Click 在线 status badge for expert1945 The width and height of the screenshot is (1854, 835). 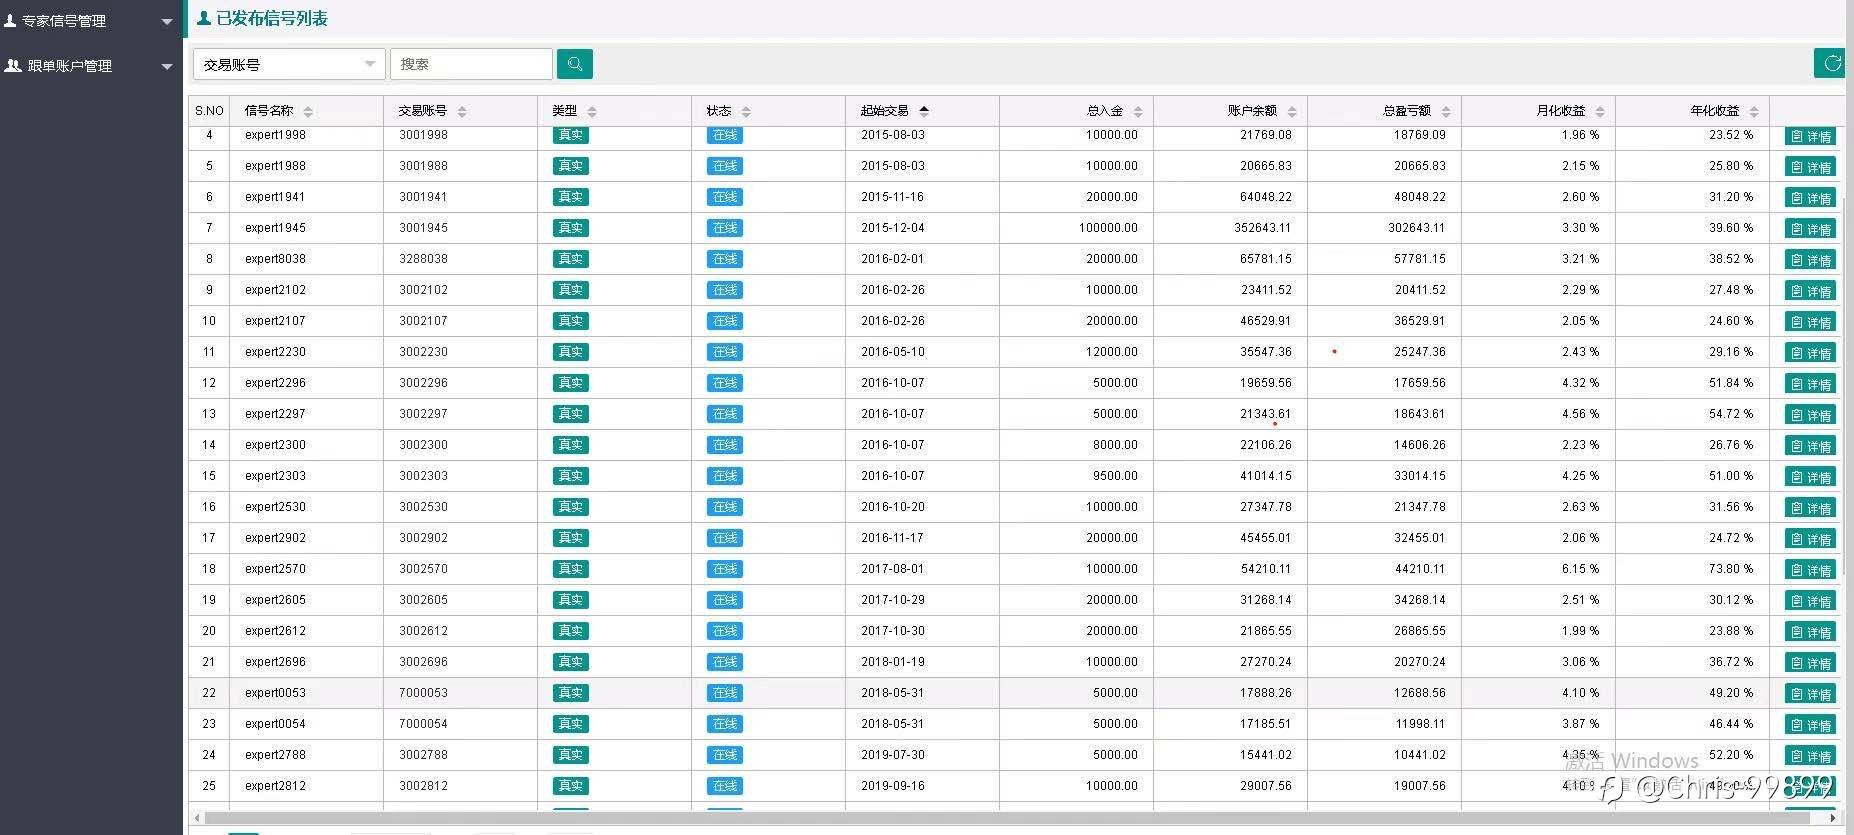[725, 228]
